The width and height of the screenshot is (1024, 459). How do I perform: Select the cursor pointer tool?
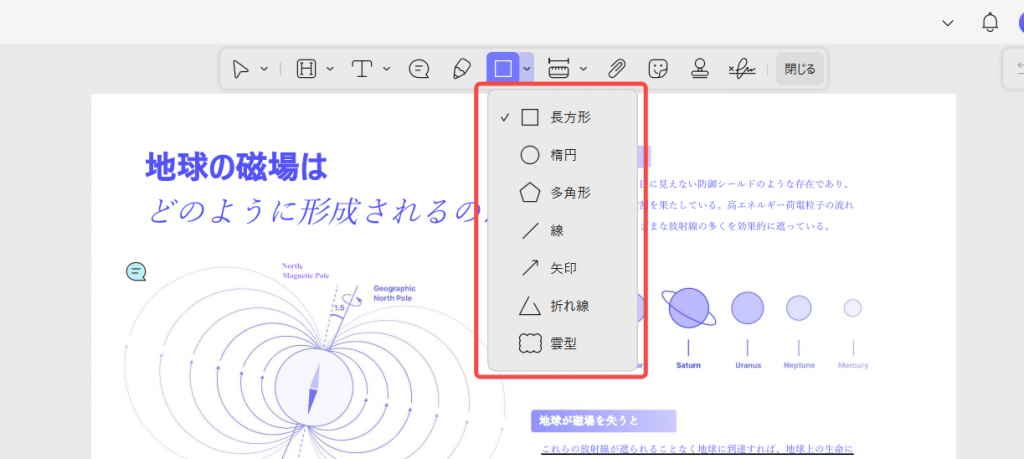241,69
